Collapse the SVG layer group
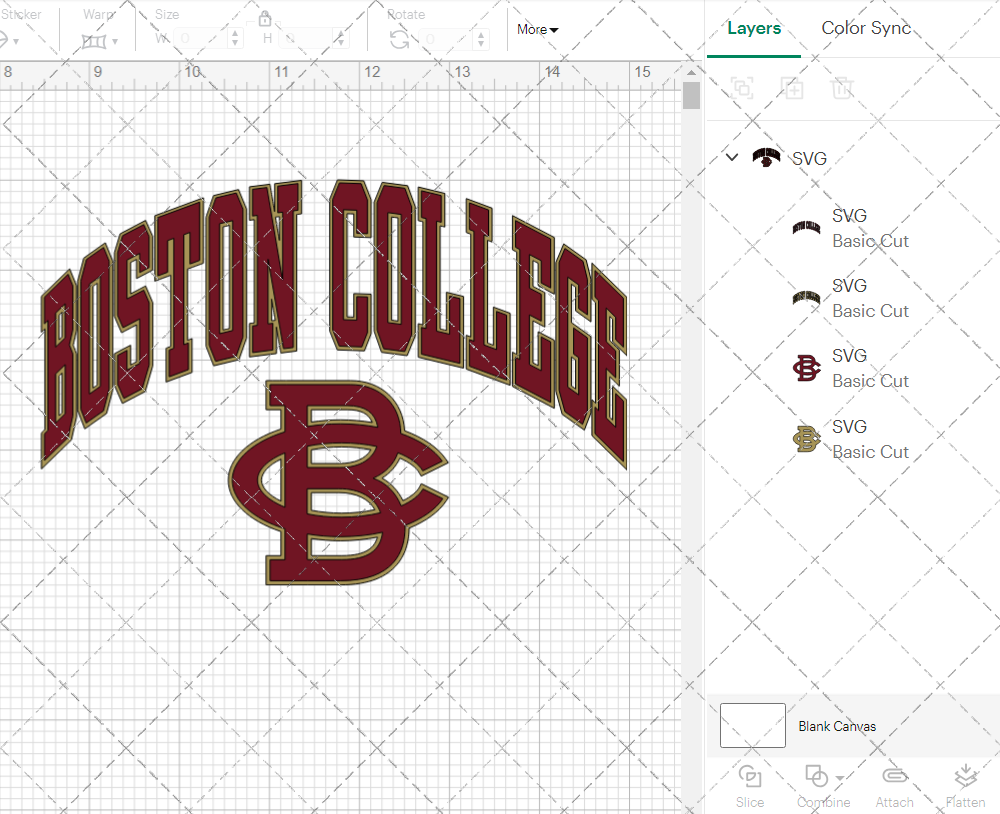 click(x=731, y=157)
